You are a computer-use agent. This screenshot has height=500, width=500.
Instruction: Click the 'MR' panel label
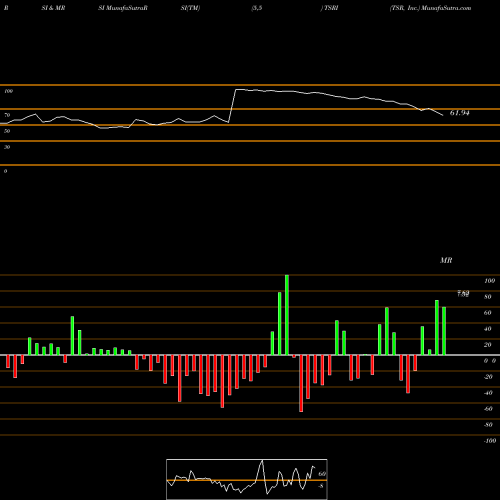[x=446, y=260]
